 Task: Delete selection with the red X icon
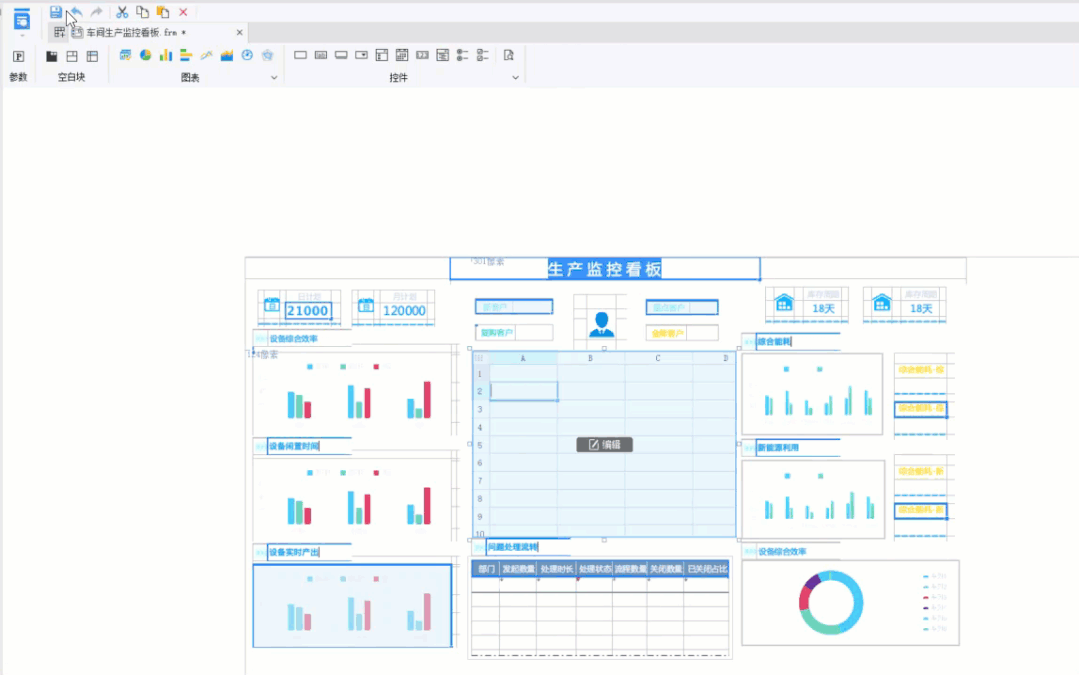tap(183, 12)
